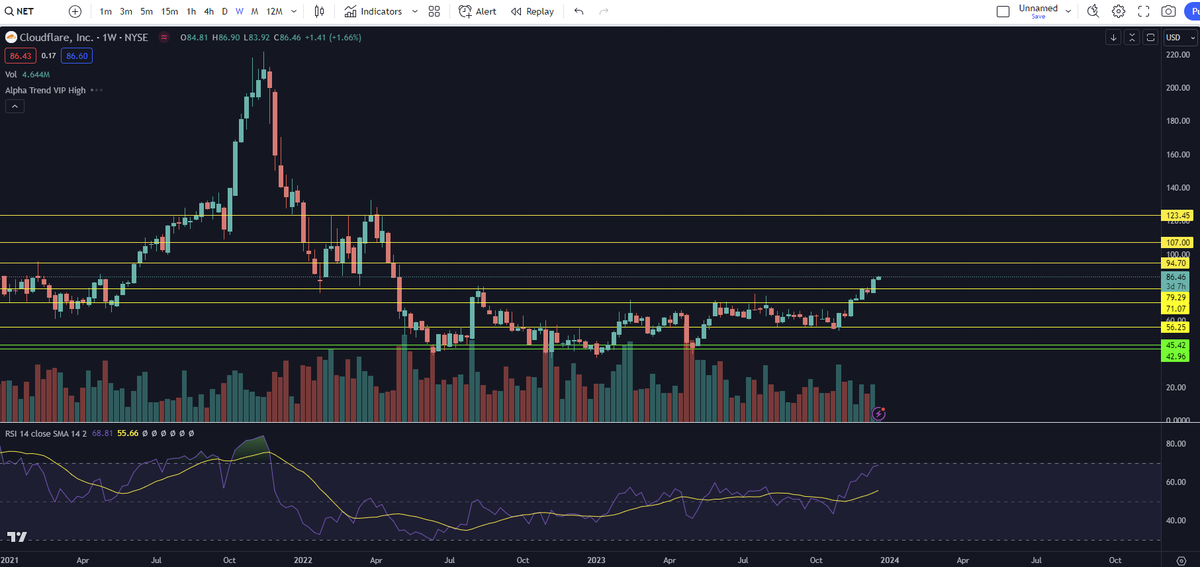Select the daily D interval

pos(225,11)
